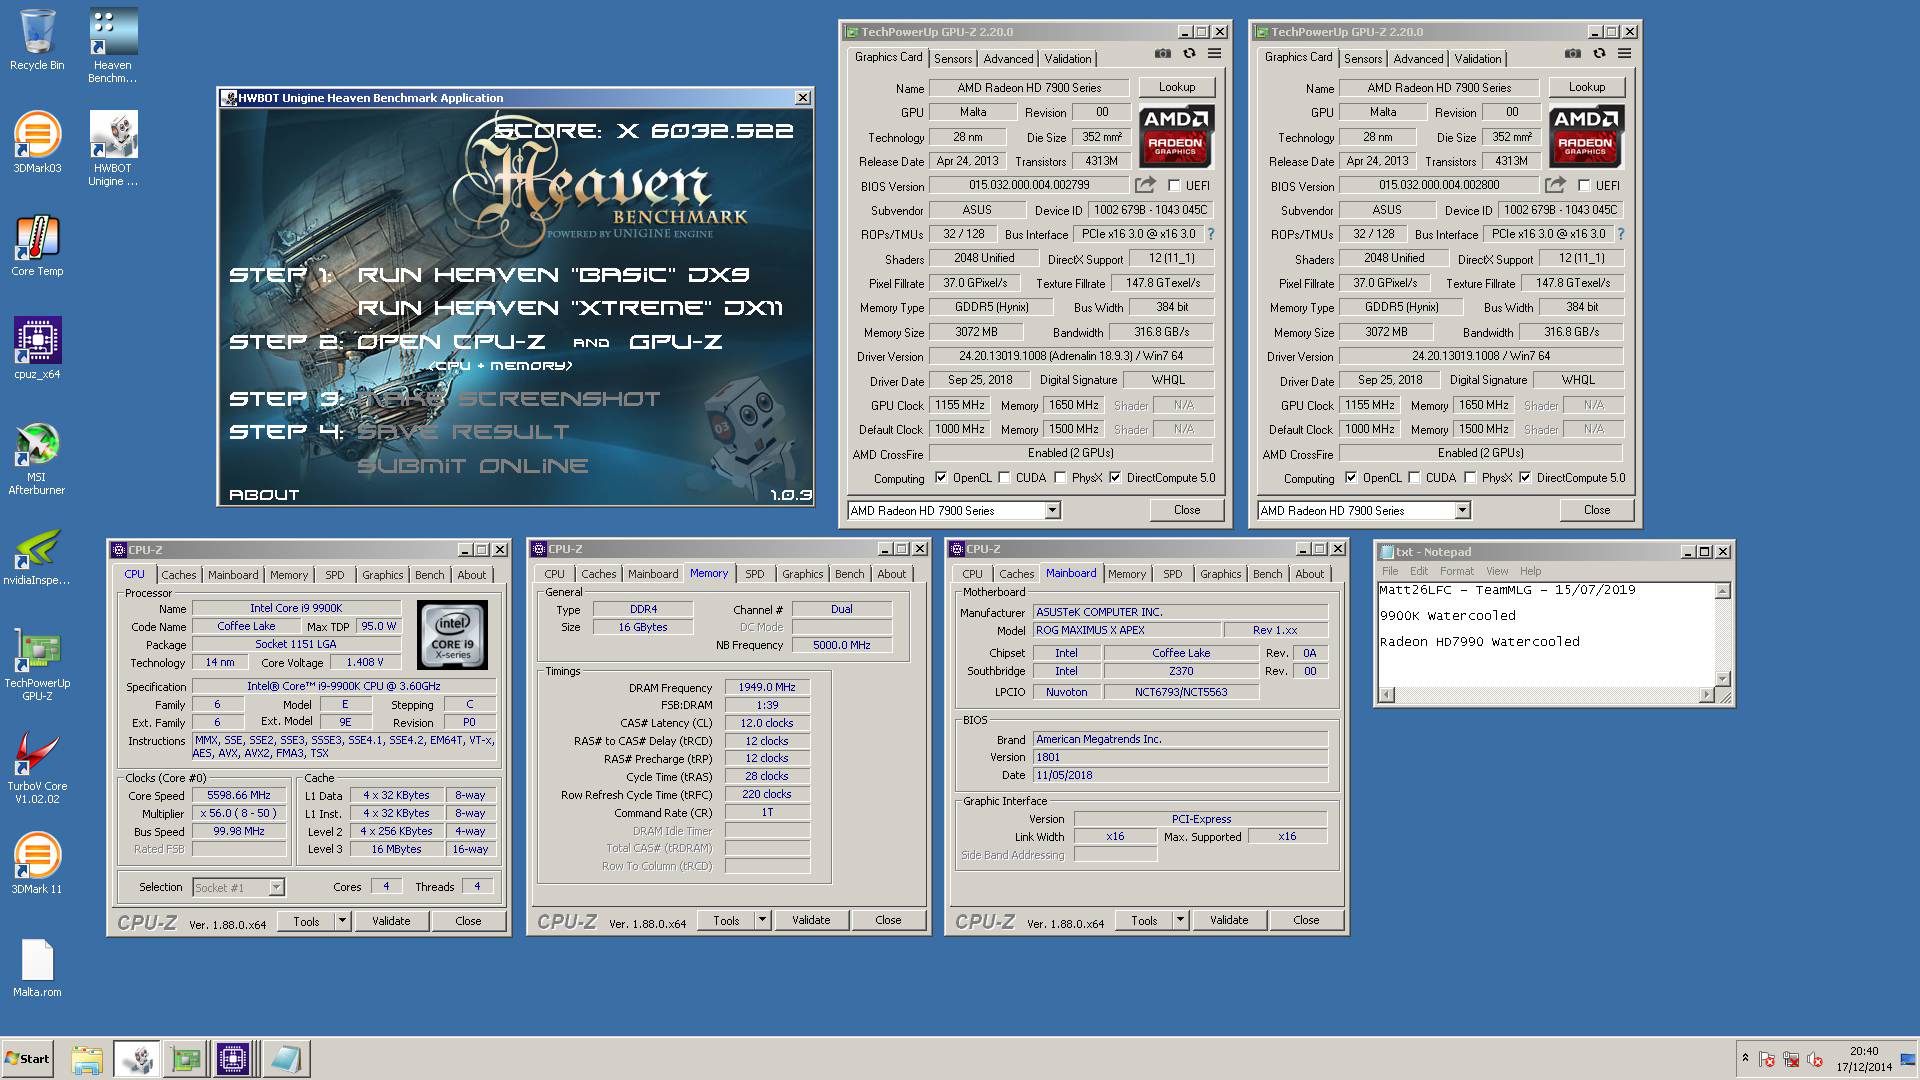Expand GPU selection dropdown in right GPU-Z

coord(1462,511)
